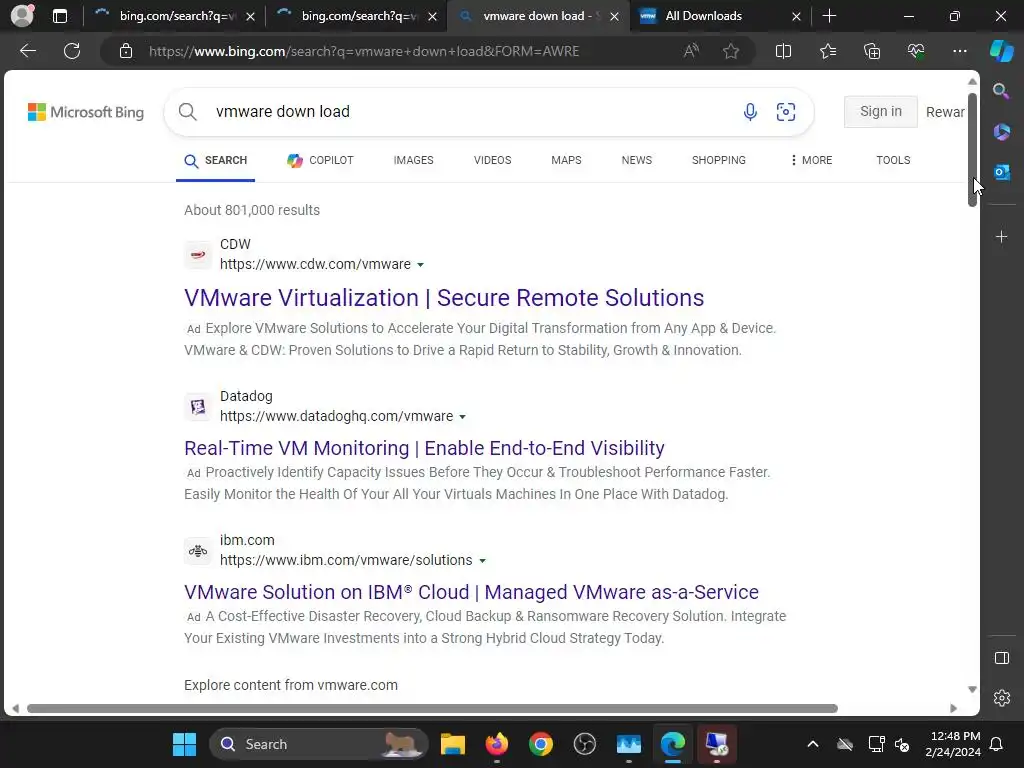
Task: Open VMware Virtualization Secure Remote Solutions link
Action: point(444,298)
